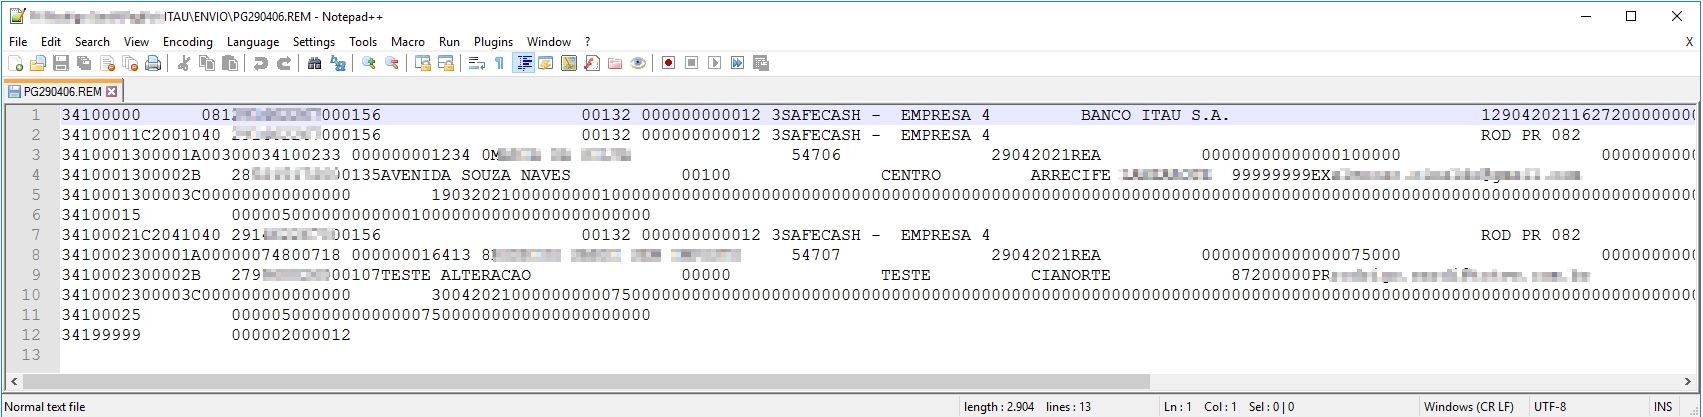Click the save recorded macro icon
The height and width of the screenshot is (417, 1703).
pos(761,63)
